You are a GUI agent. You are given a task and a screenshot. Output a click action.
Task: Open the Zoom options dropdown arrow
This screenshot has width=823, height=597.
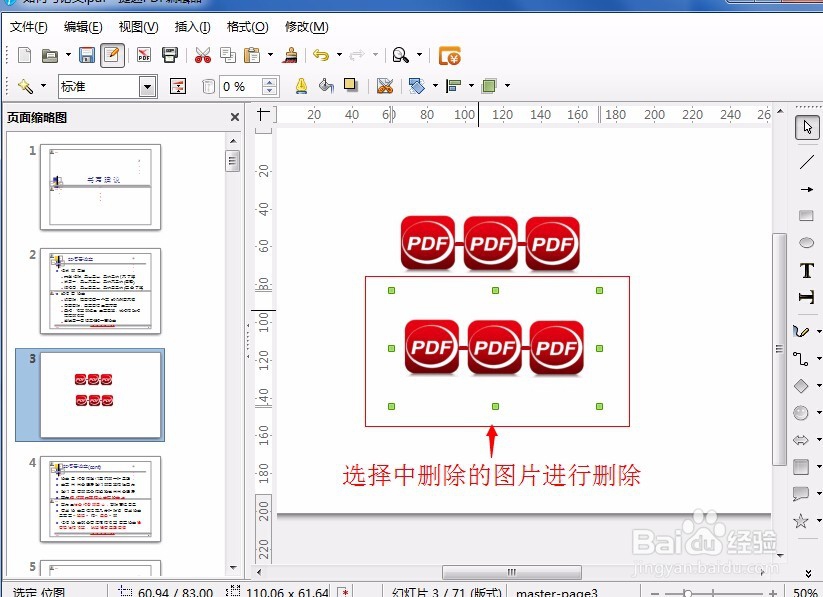(419, 54)
